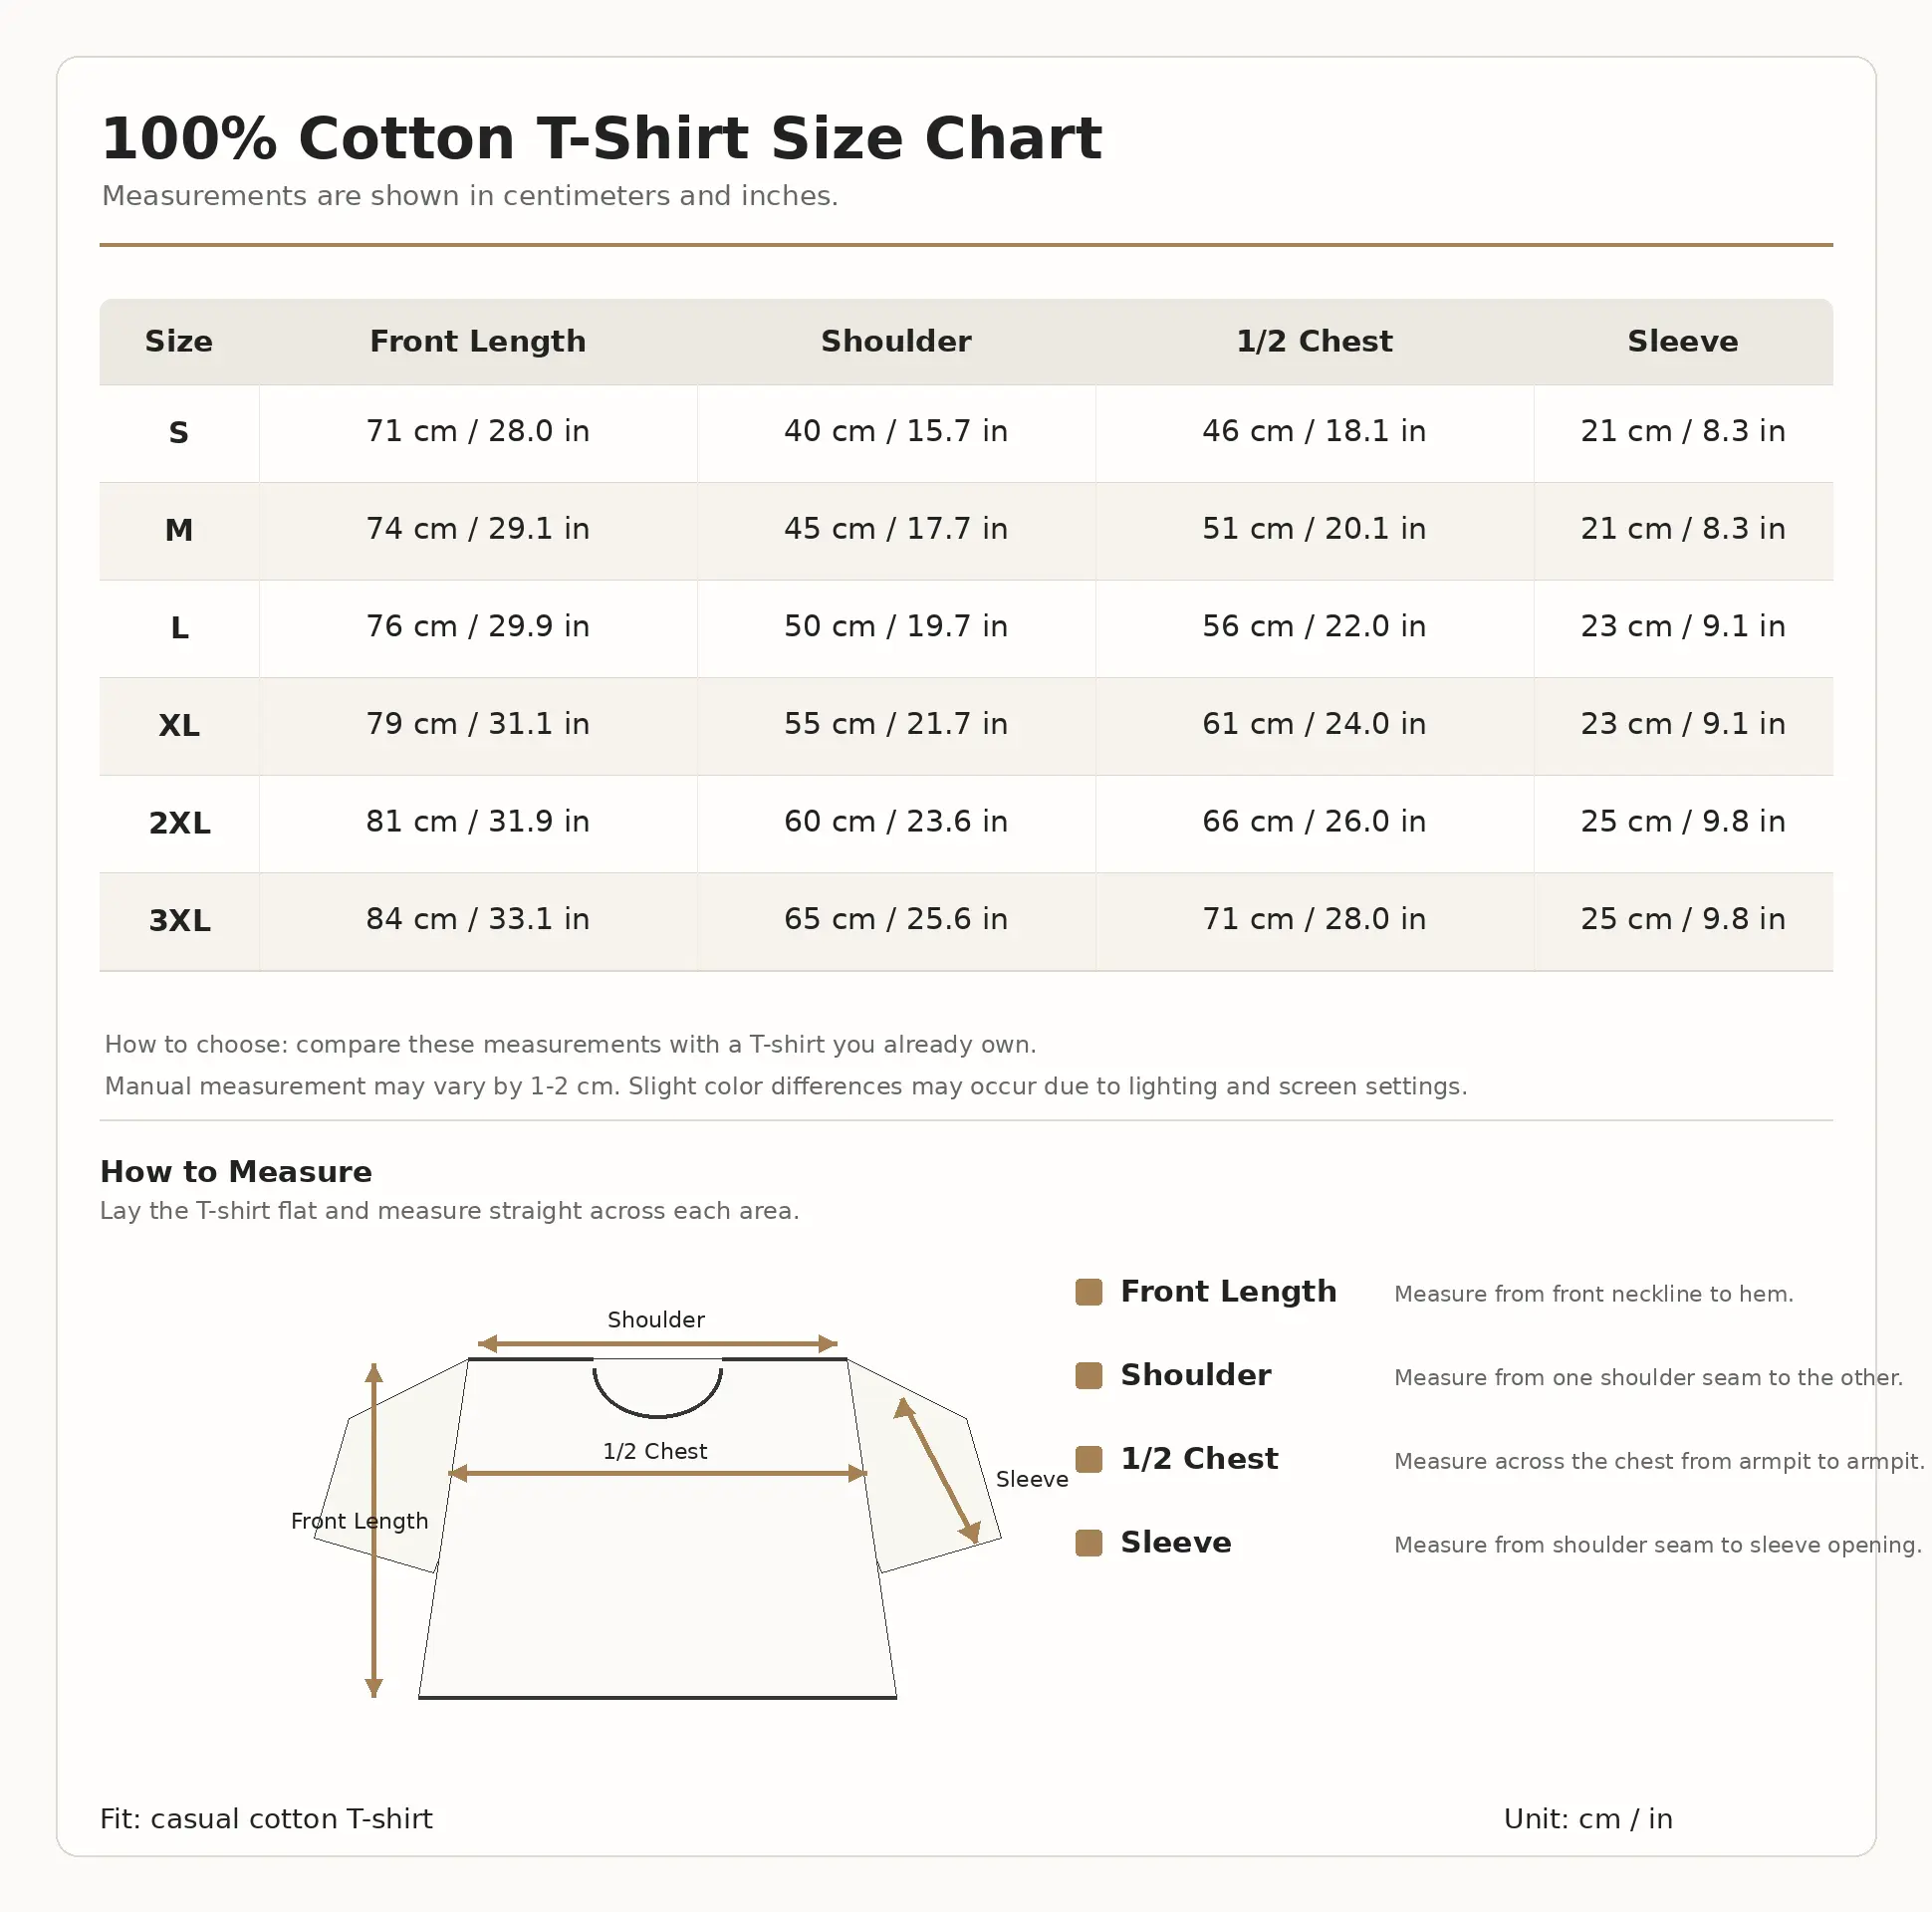Click the 1/2 Chest legend square
The image size is (1932, 1912).
point(1088,1460)
